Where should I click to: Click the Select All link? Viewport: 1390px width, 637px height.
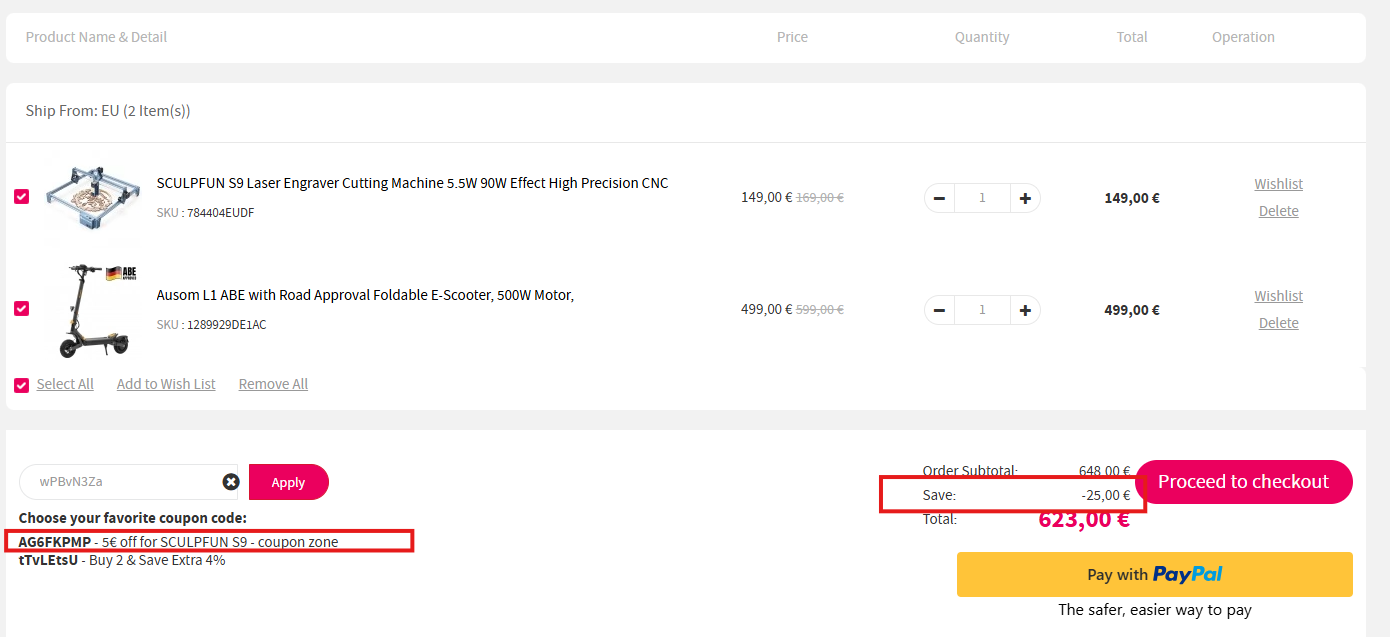click(x=65, y=384)
